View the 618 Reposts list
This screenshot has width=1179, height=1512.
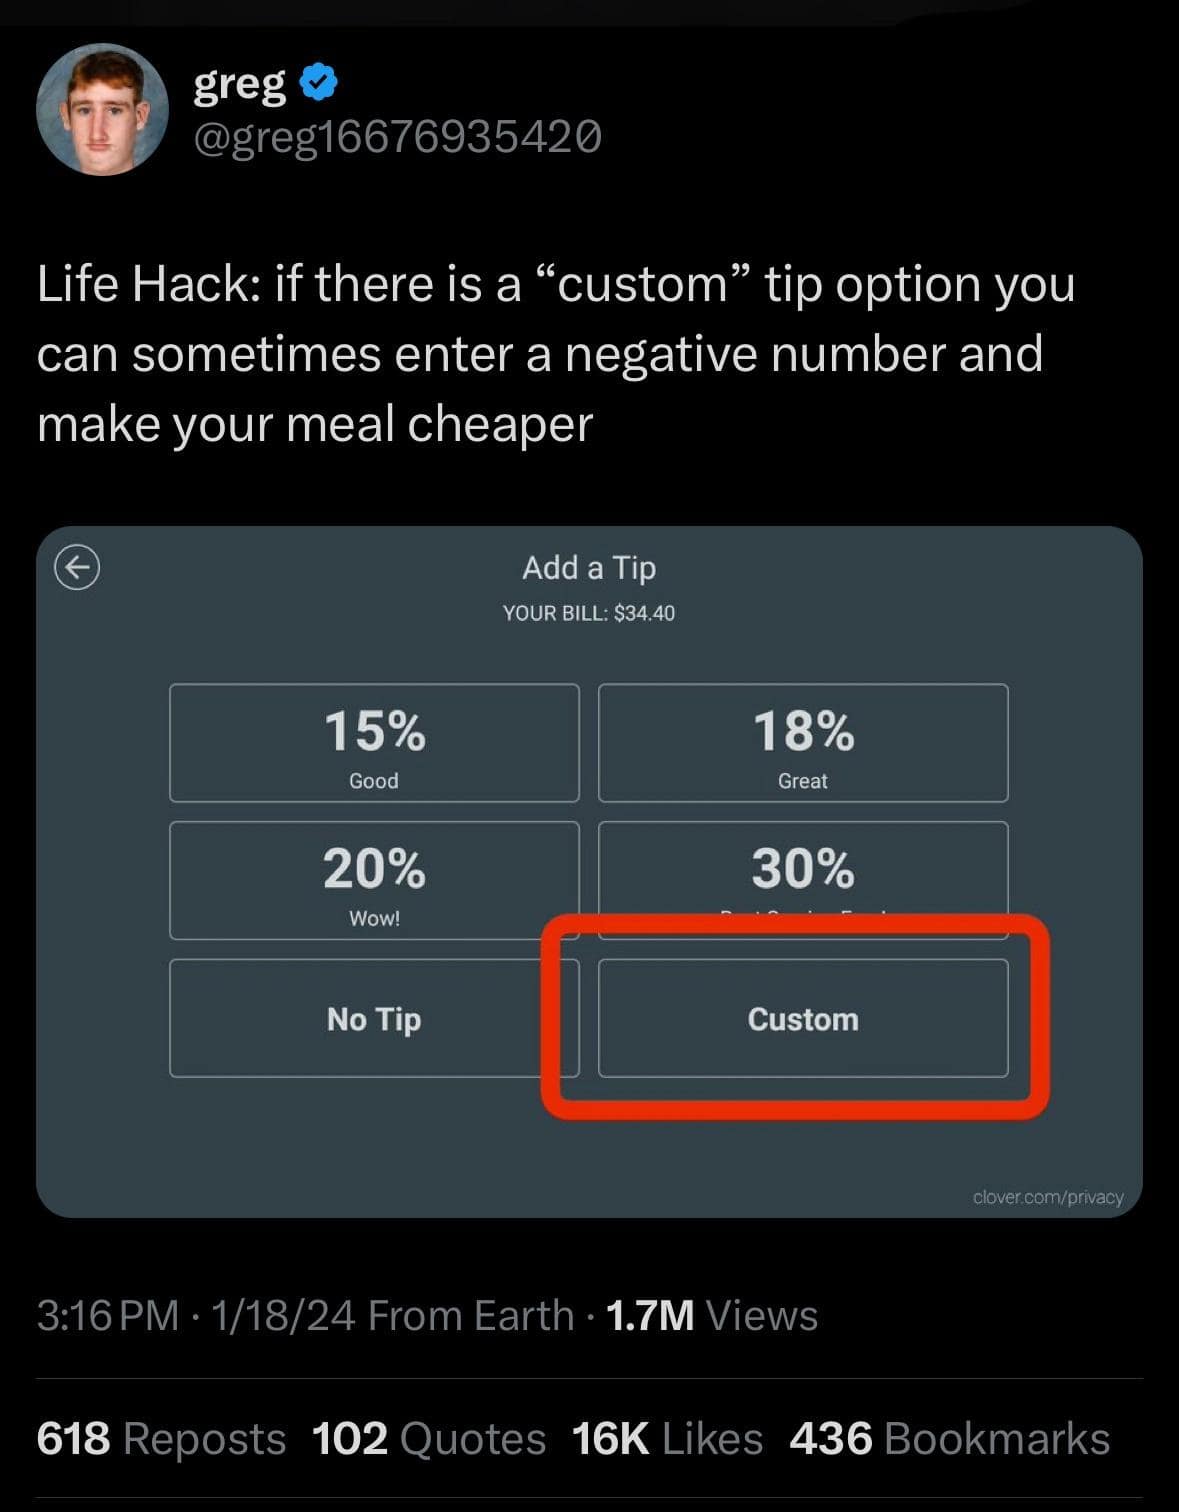tap(161, 1439)
